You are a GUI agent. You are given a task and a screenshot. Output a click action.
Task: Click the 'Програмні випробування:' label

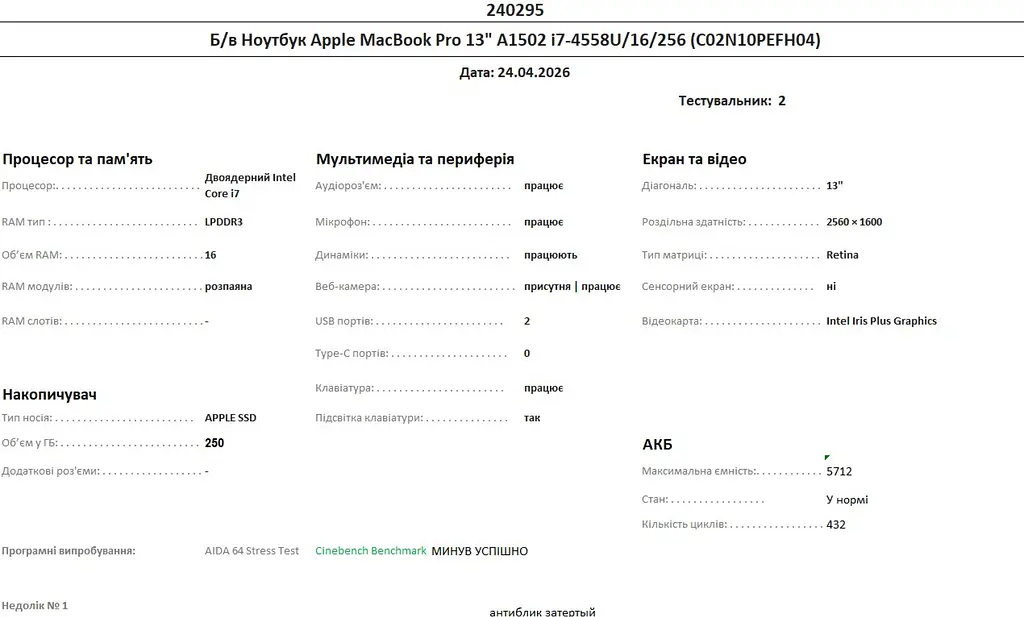click(x=69, y=551)
